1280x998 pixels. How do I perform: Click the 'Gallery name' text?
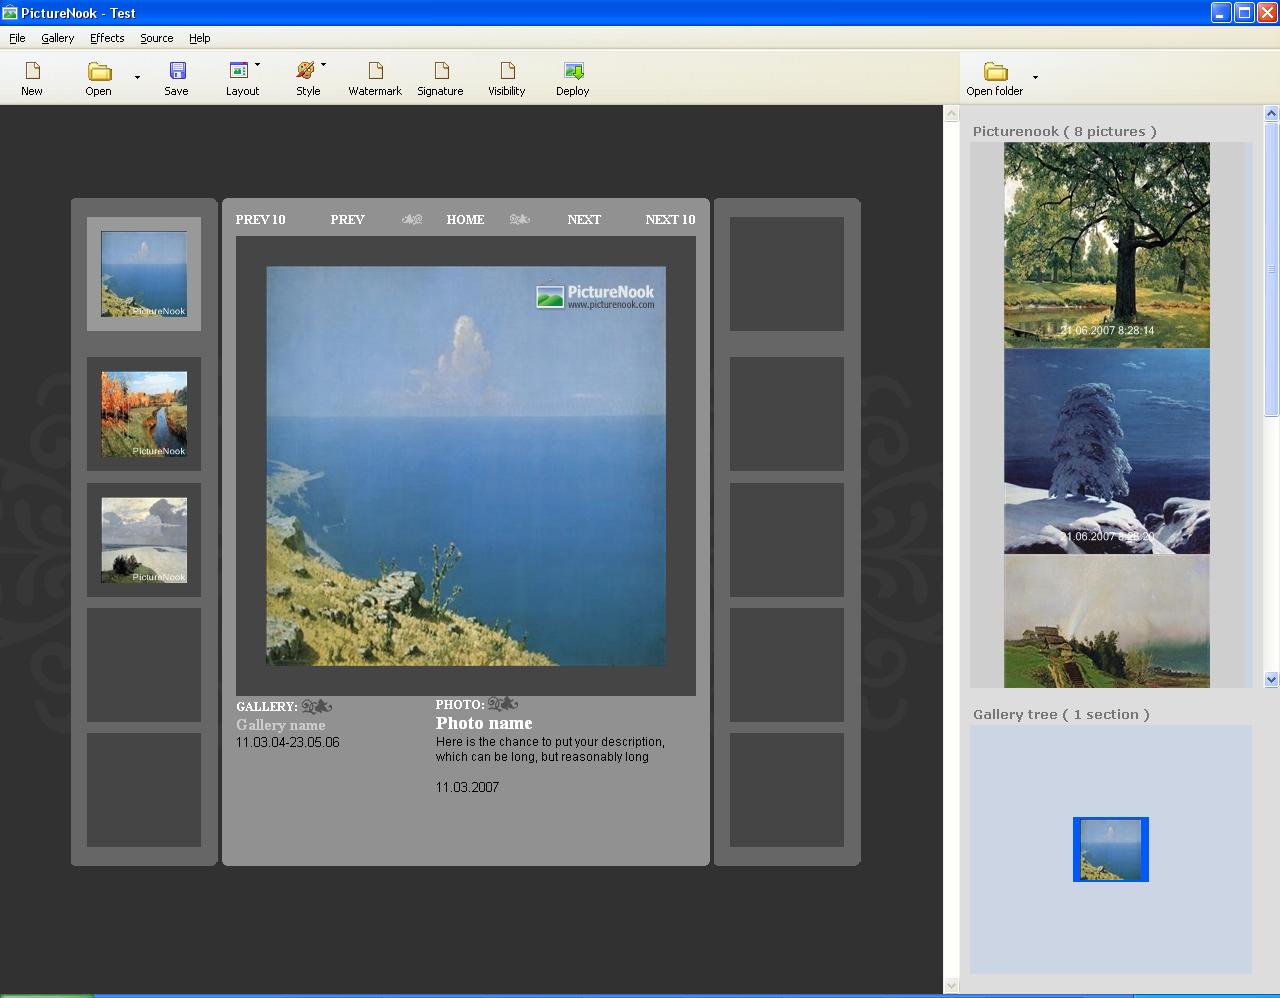pos(281,725)
